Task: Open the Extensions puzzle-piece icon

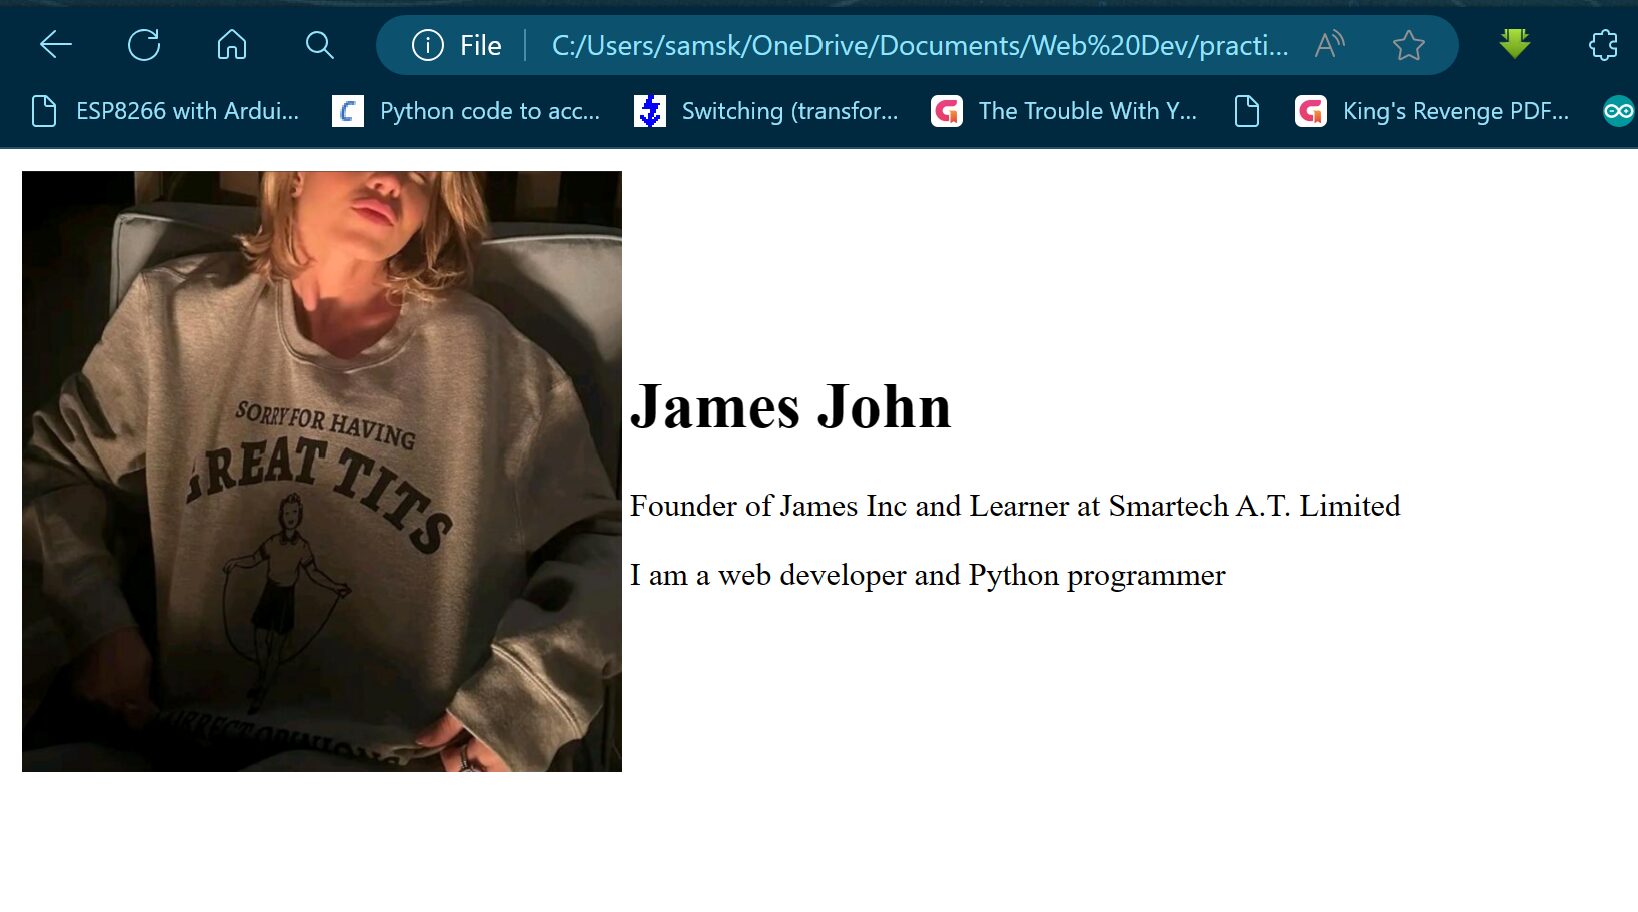Action: (1603, 44)
